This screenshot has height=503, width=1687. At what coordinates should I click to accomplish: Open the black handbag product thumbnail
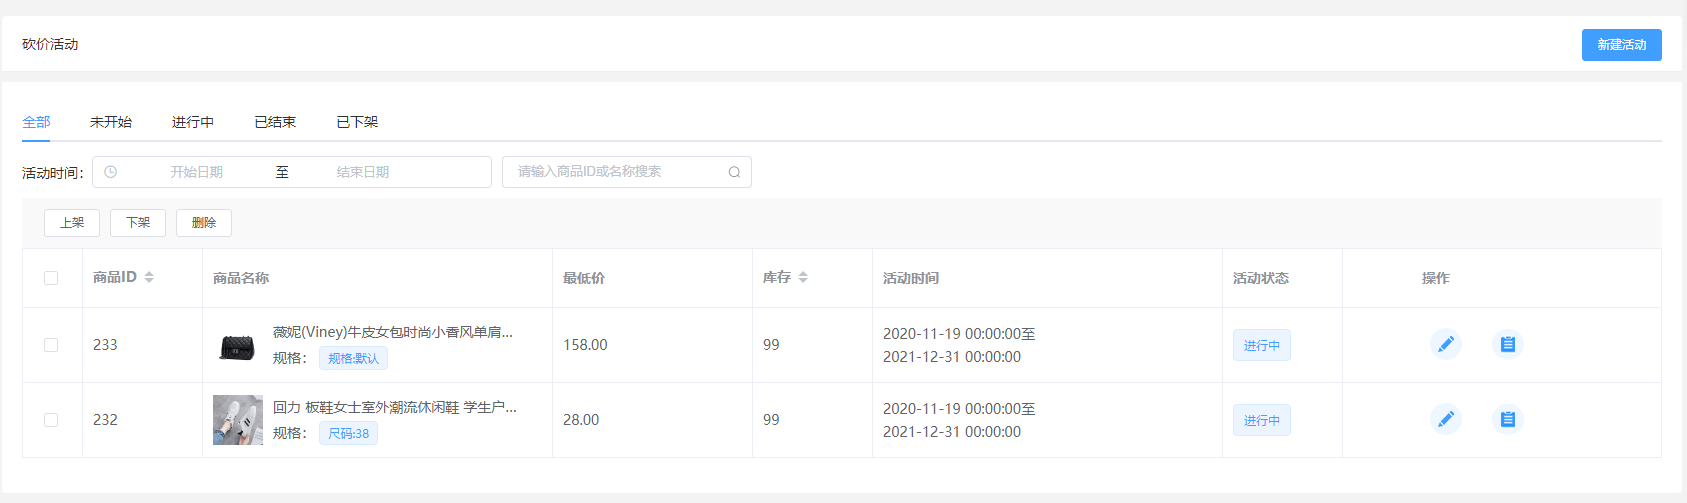[x=238, y=345]
